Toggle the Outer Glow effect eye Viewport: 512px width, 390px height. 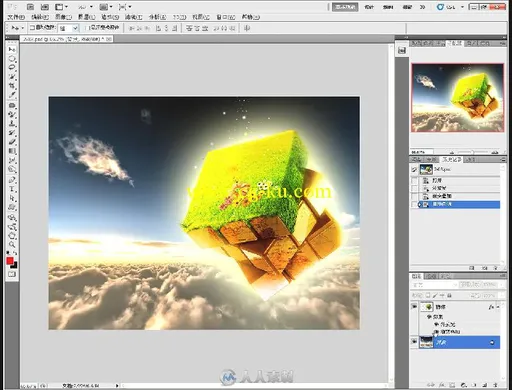(436, 324)
